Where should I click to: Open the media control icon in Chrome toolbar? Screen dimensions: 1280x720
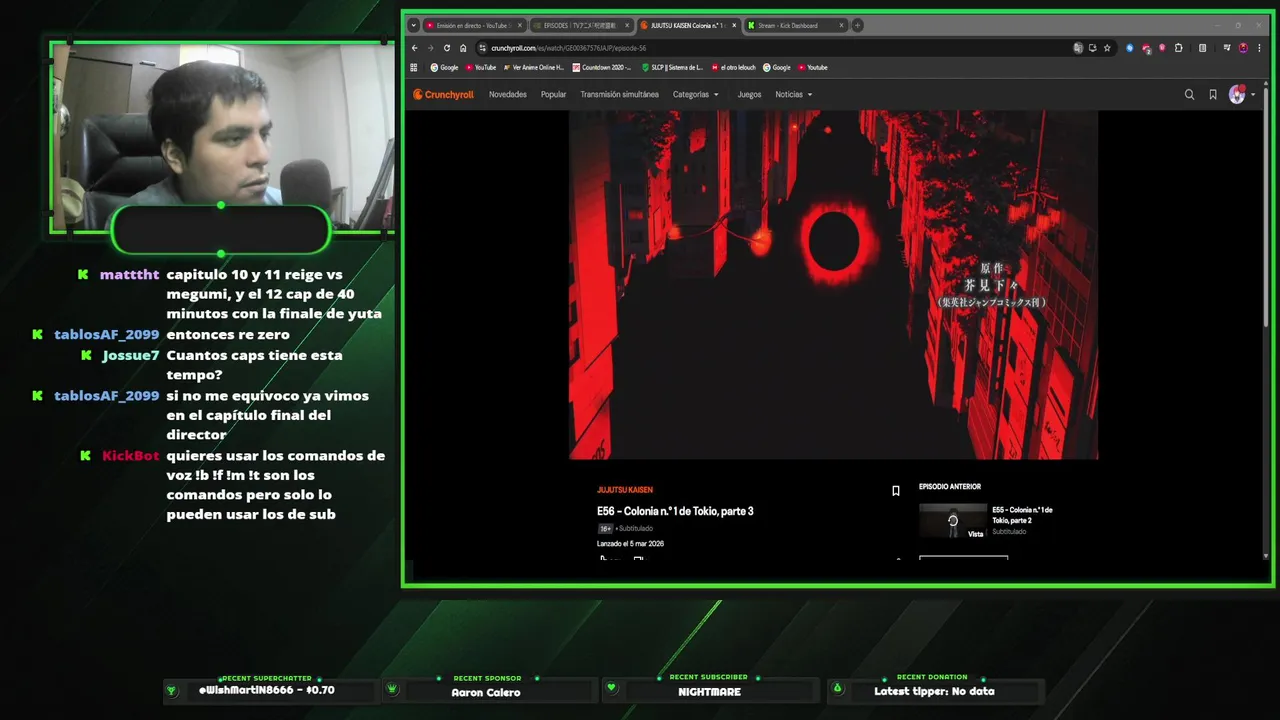1227,48
